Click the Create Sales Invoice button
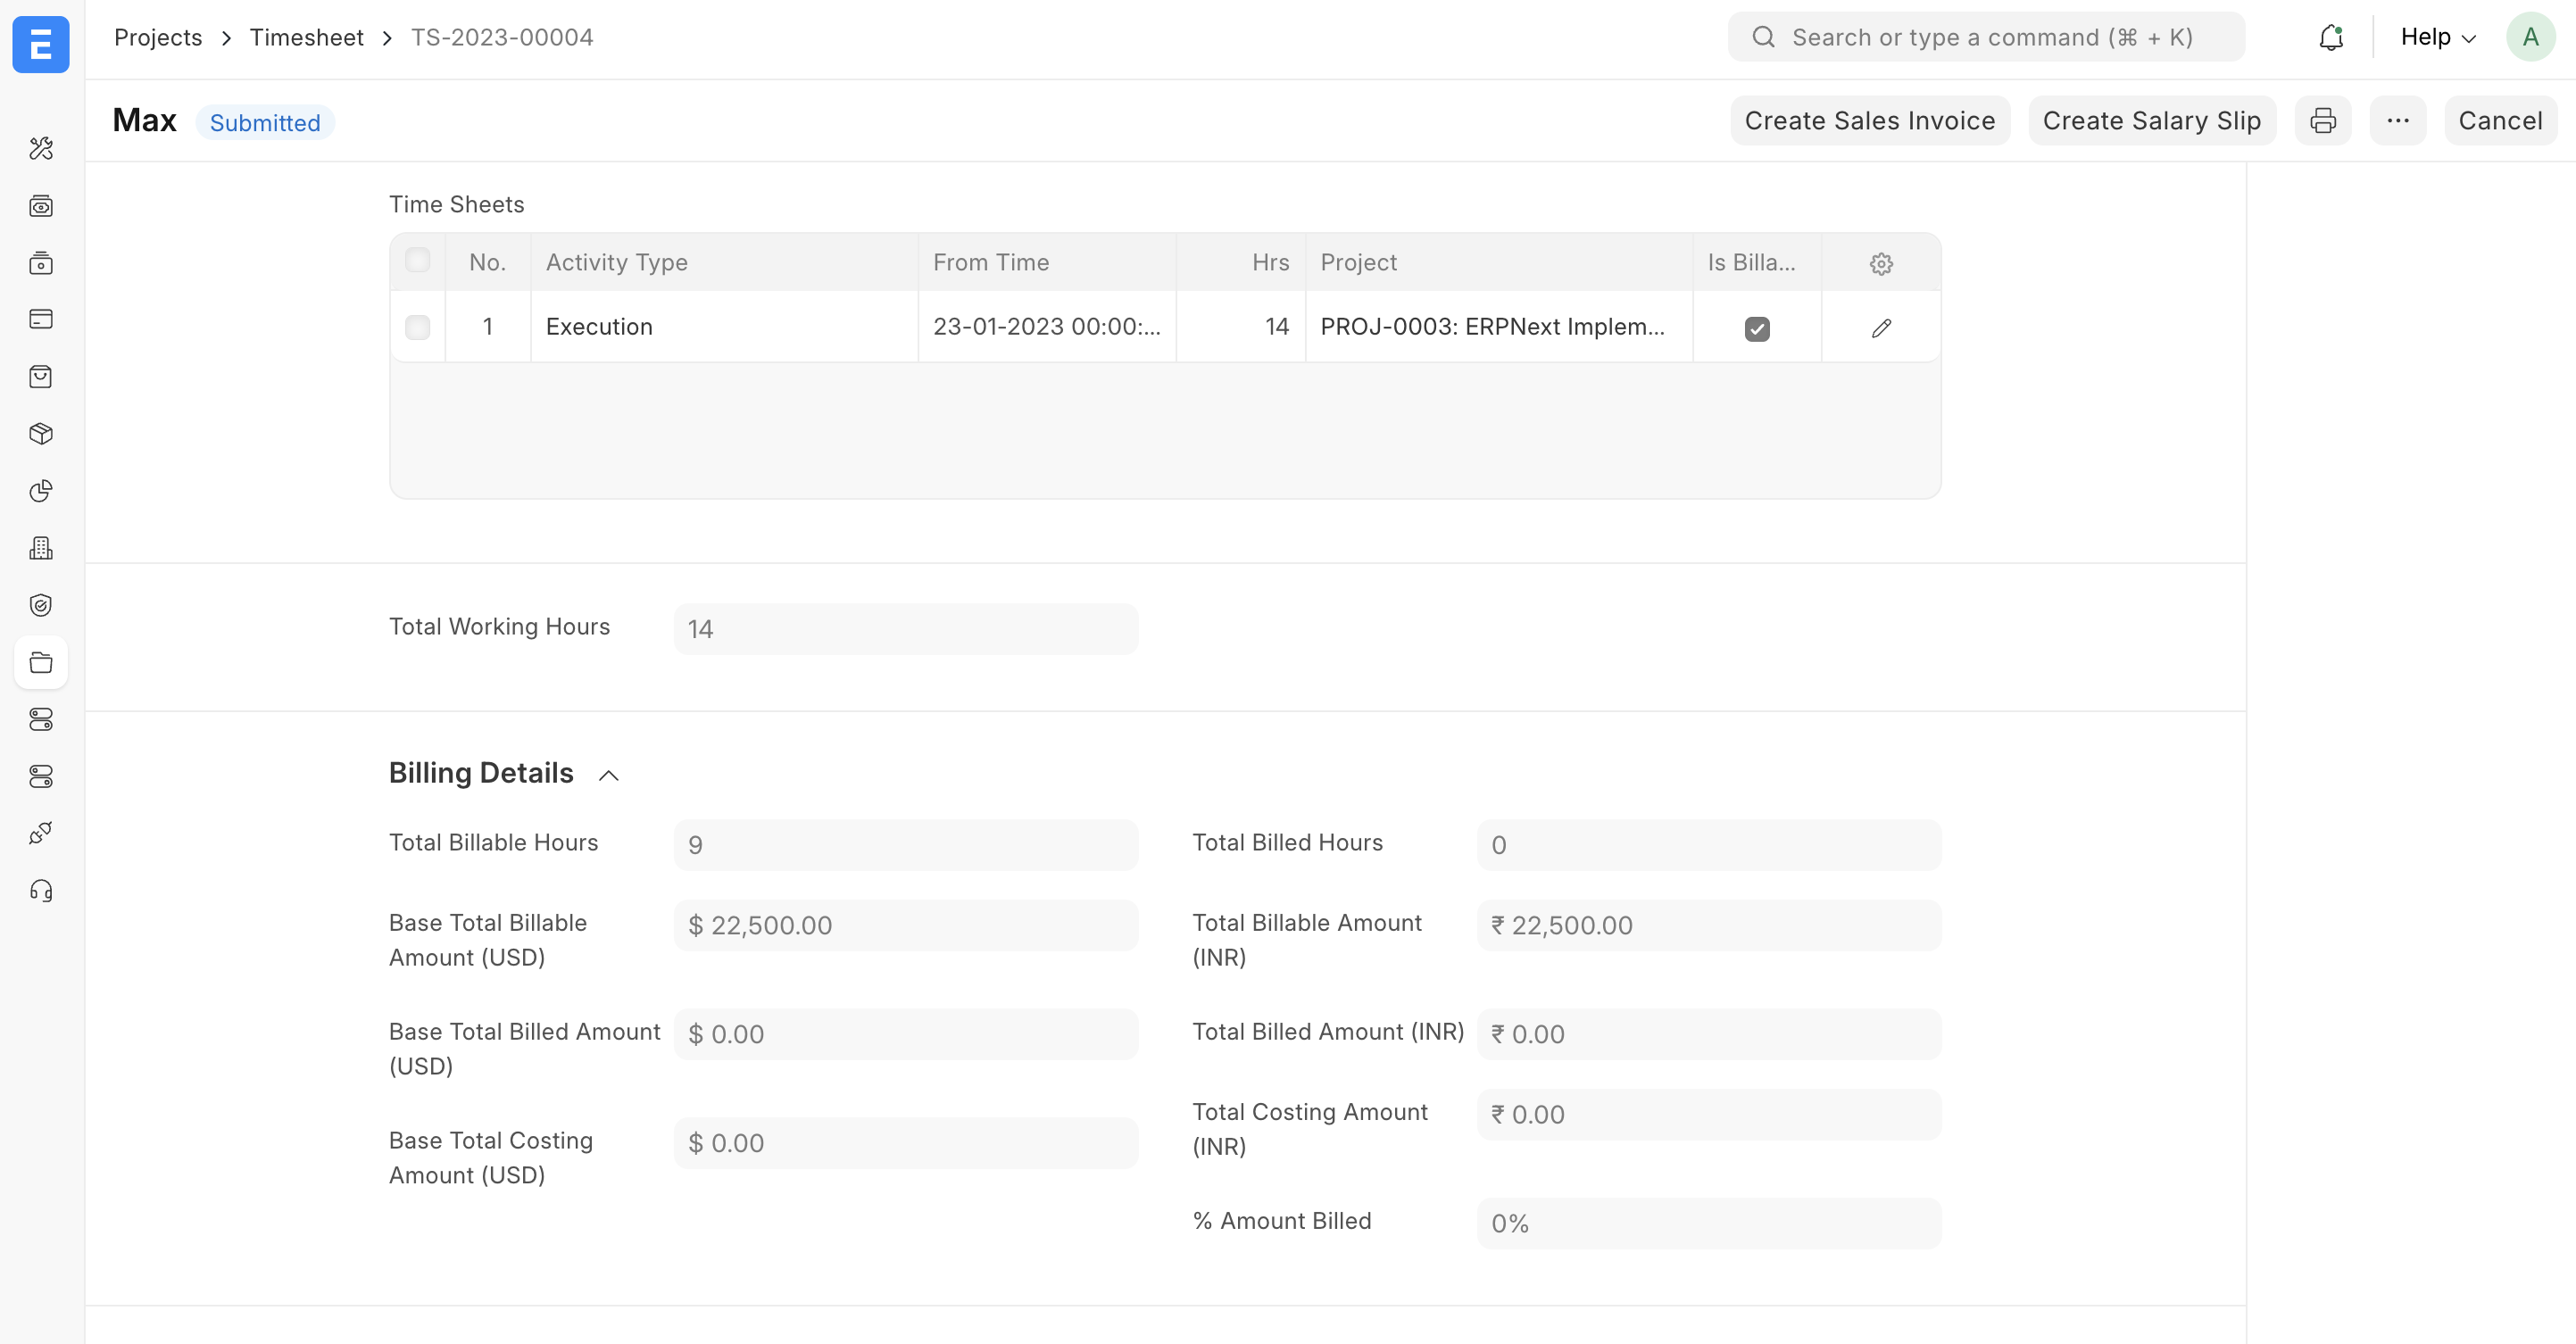This screenshot has width=2576, height=1344. pos(1869,121)
